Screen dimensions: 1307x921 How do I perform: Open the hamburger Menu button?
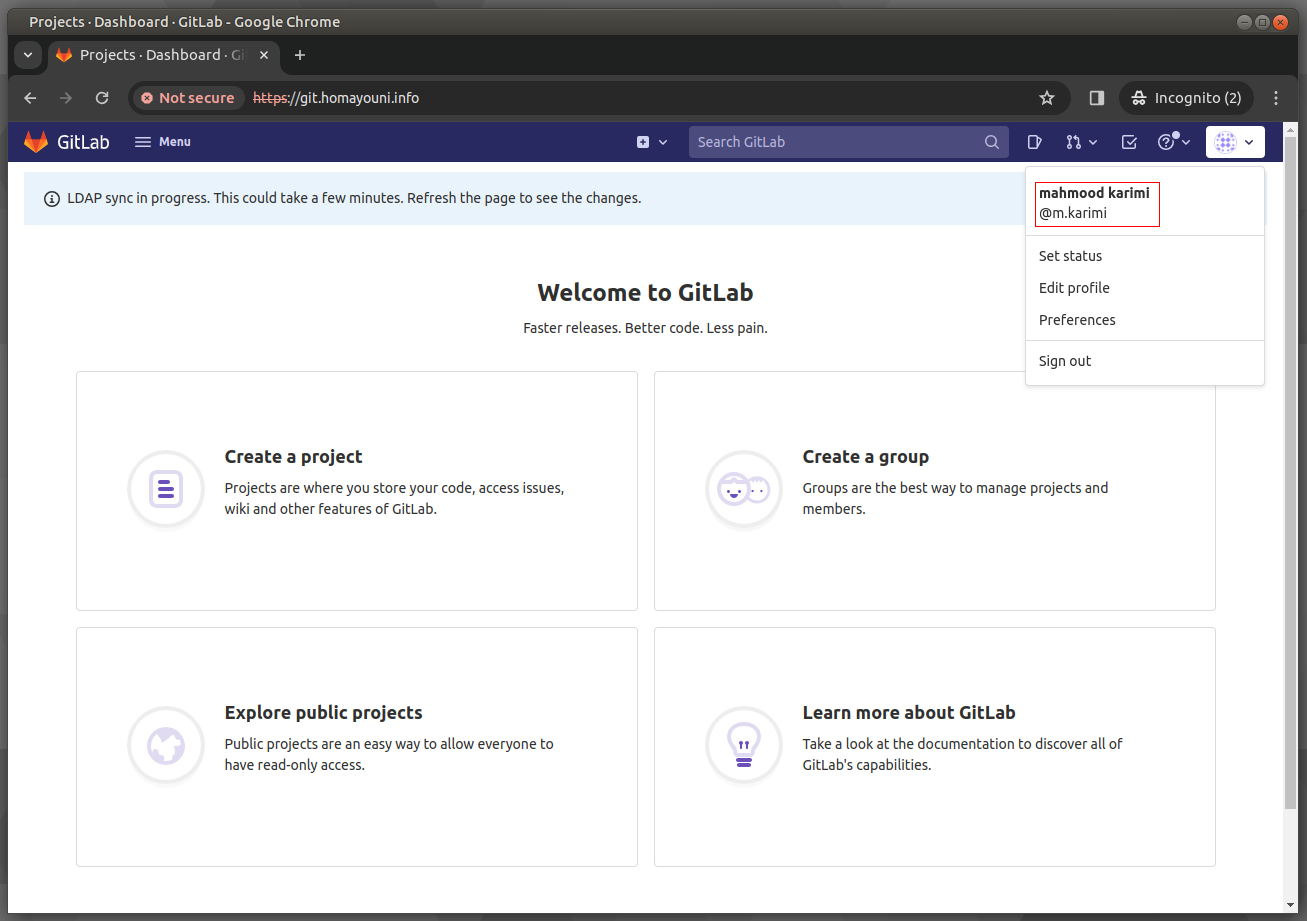(x=163, y=142)
